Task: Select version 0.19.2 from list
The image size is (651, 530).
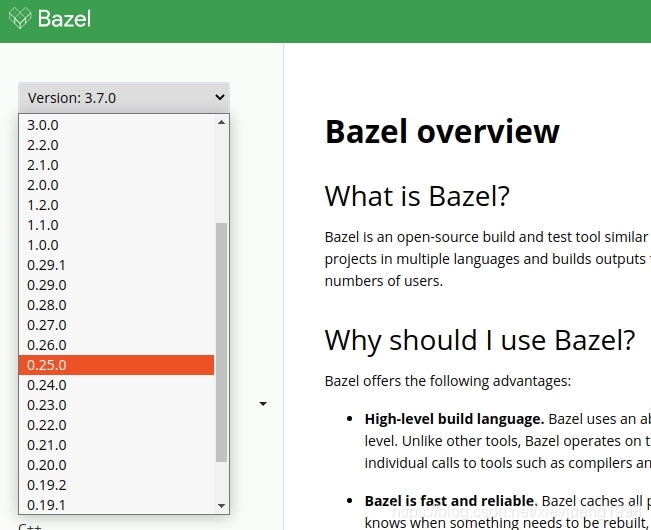Action: (x=116, y=485)
